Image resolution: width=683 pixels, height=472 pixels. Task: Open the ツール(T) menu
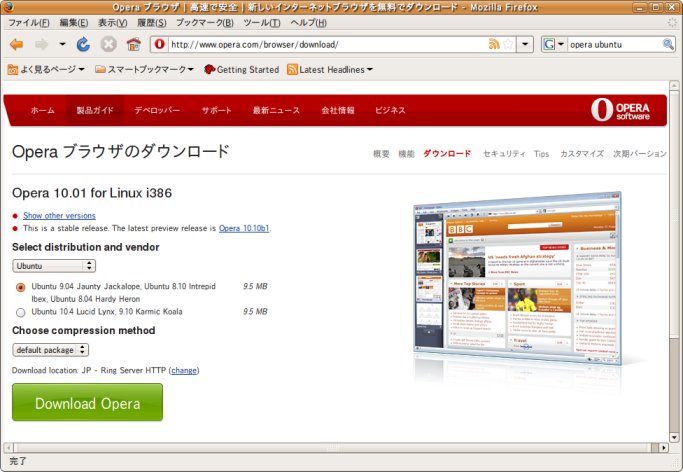pyautogui.click(x=262, y=22)
